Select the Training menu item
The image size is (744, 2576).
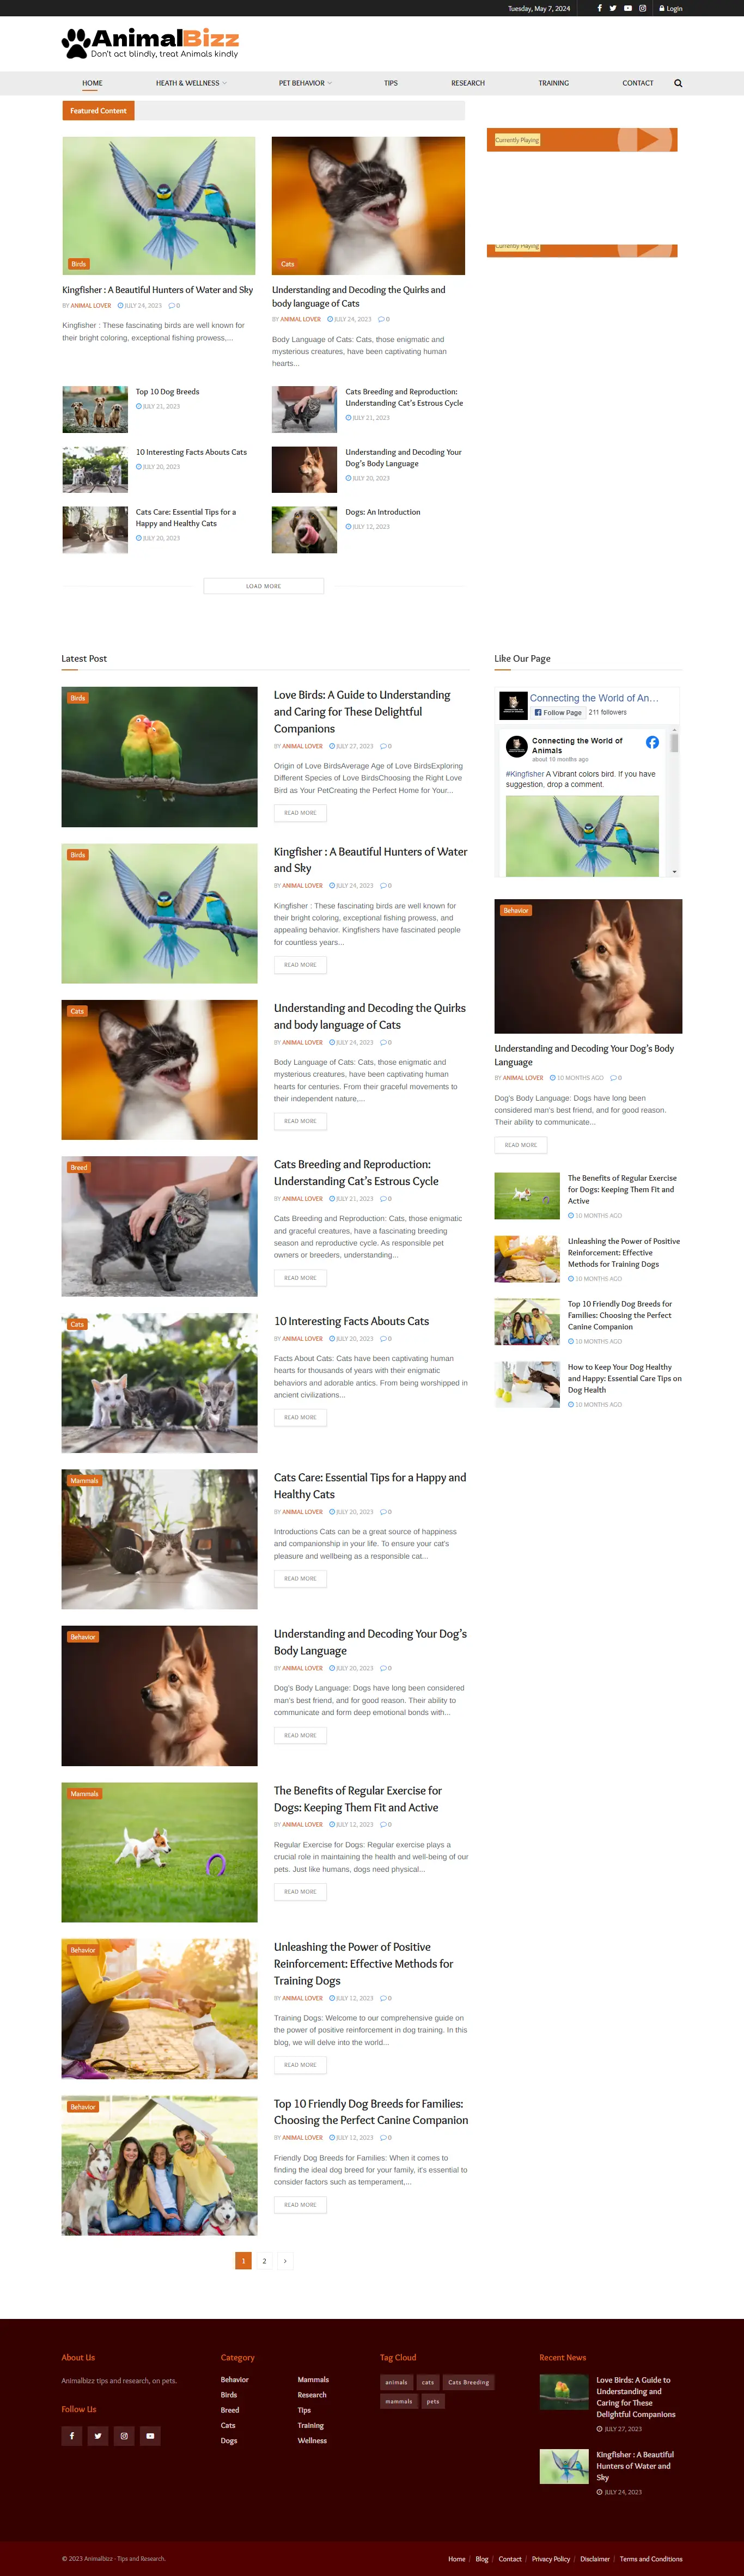pos(553,83)
